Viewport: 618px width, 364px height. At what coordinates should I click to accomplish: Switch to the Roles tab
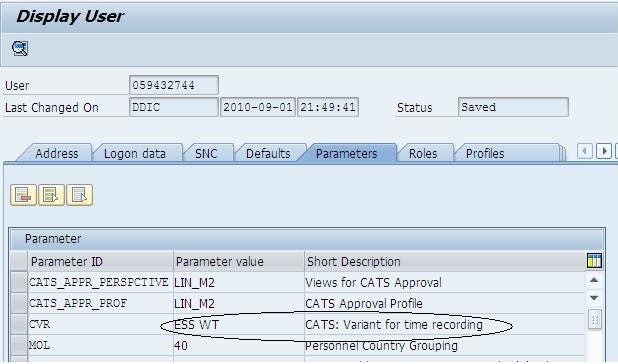click(x=423, y=153)
